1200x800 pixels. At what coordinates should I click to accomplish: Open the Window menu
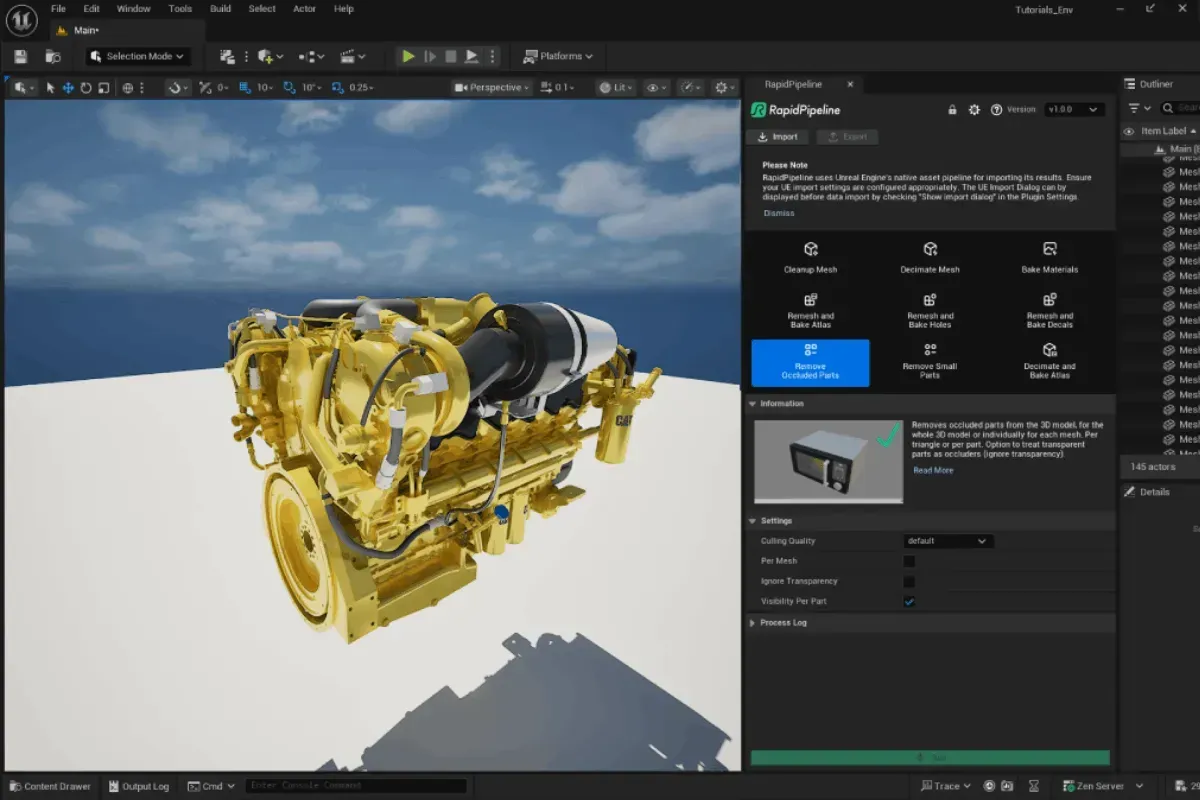(x=133, y=9)
